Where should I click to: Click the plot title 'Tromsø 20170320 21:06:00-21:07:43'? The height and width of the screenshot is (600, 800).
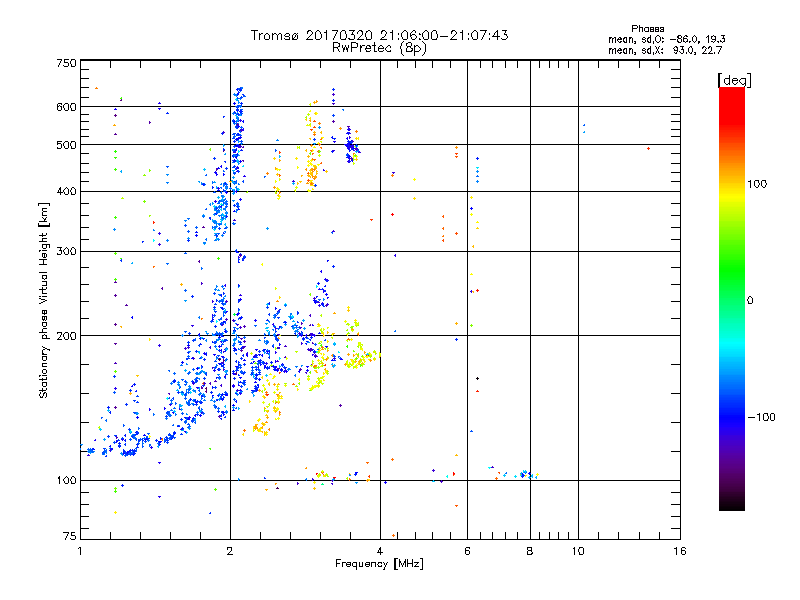(379, 35)
